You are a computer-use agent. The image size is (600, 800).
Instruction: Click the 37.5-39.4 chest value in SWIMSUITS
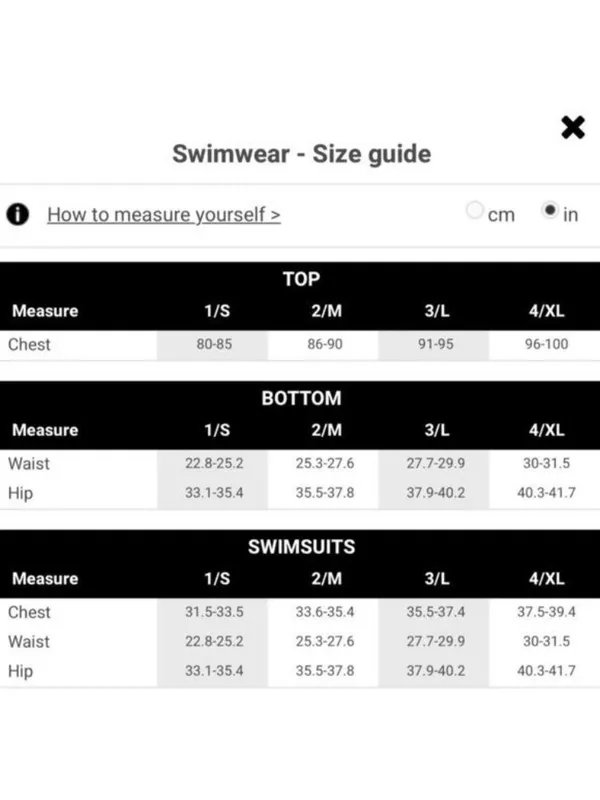tap(546, 612)
